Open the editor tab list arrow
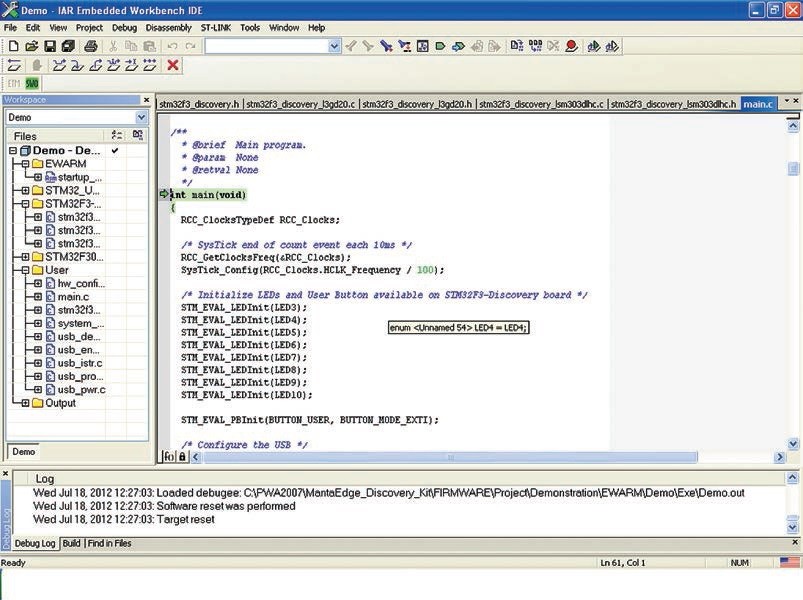Screen dimensions: 803x600 [787, 101]
